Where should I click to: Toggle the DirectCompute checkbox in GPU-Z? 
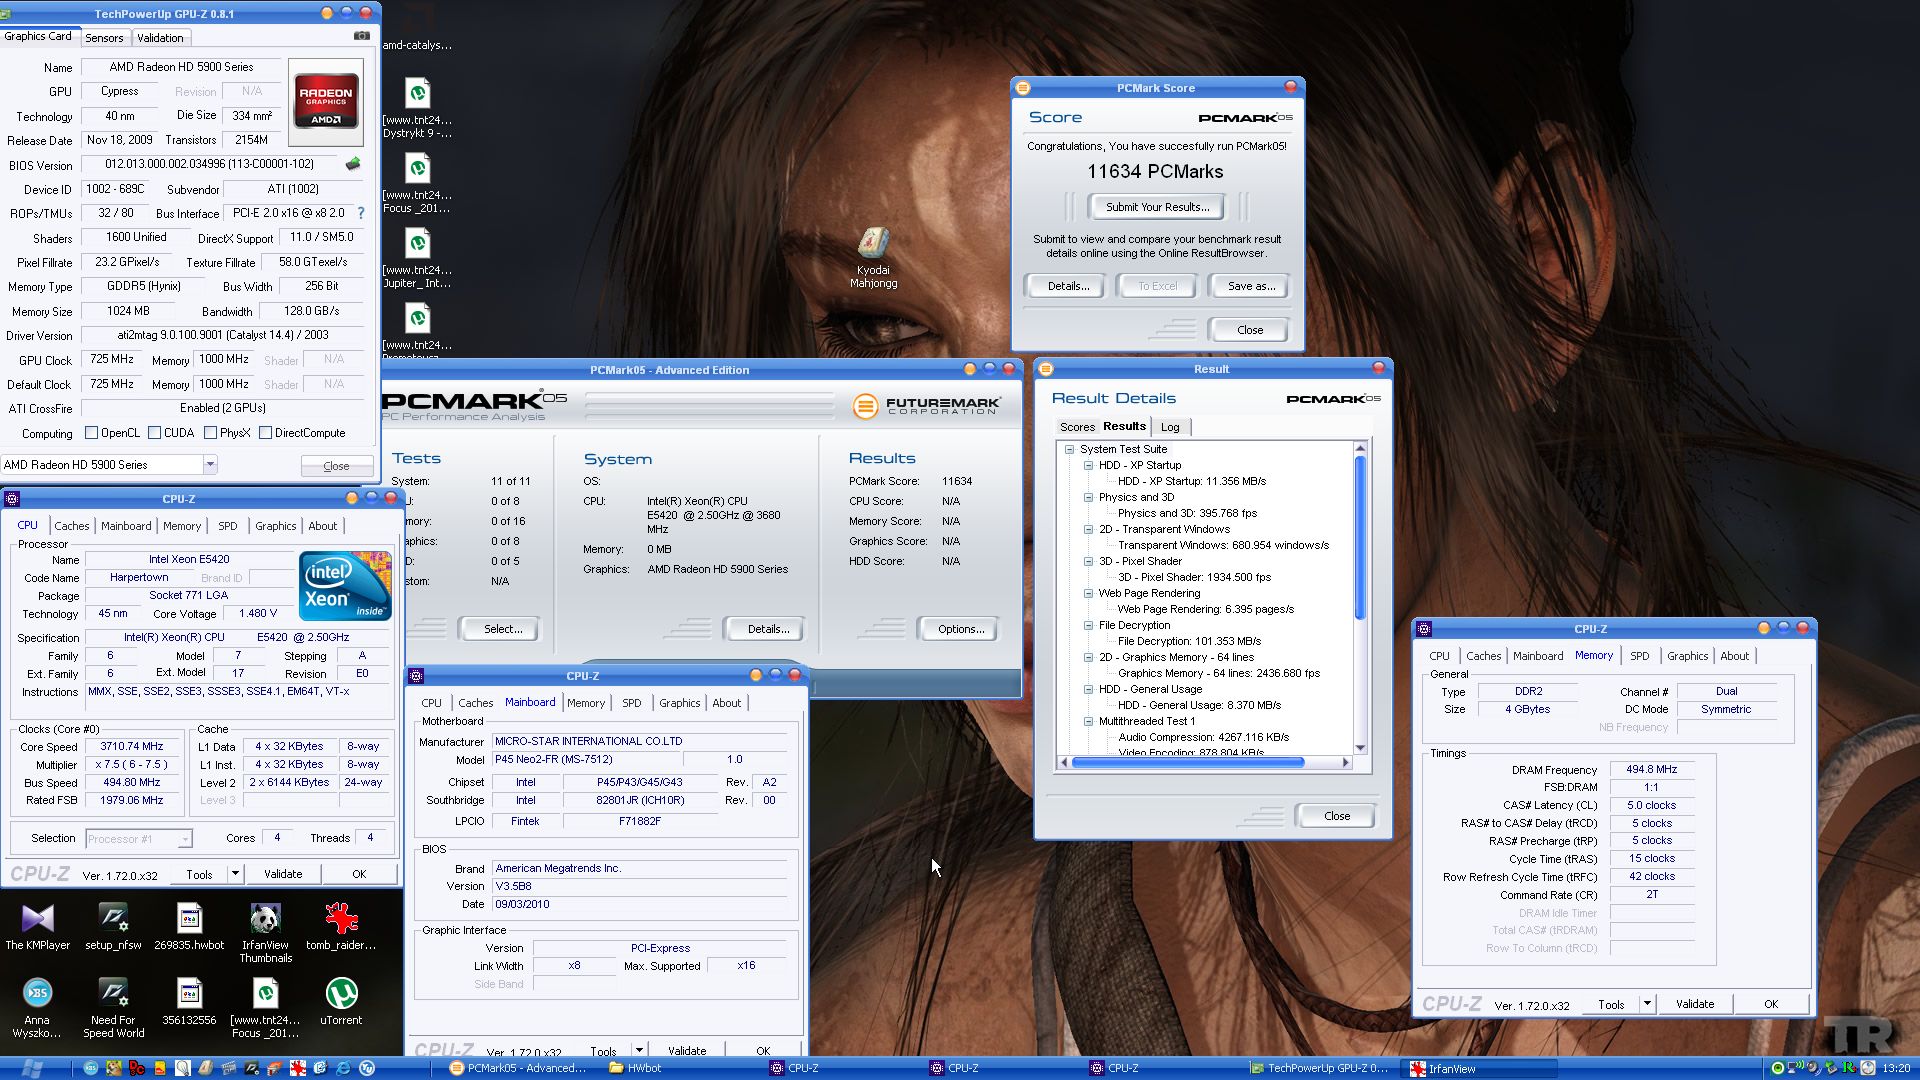coord(266,433)
